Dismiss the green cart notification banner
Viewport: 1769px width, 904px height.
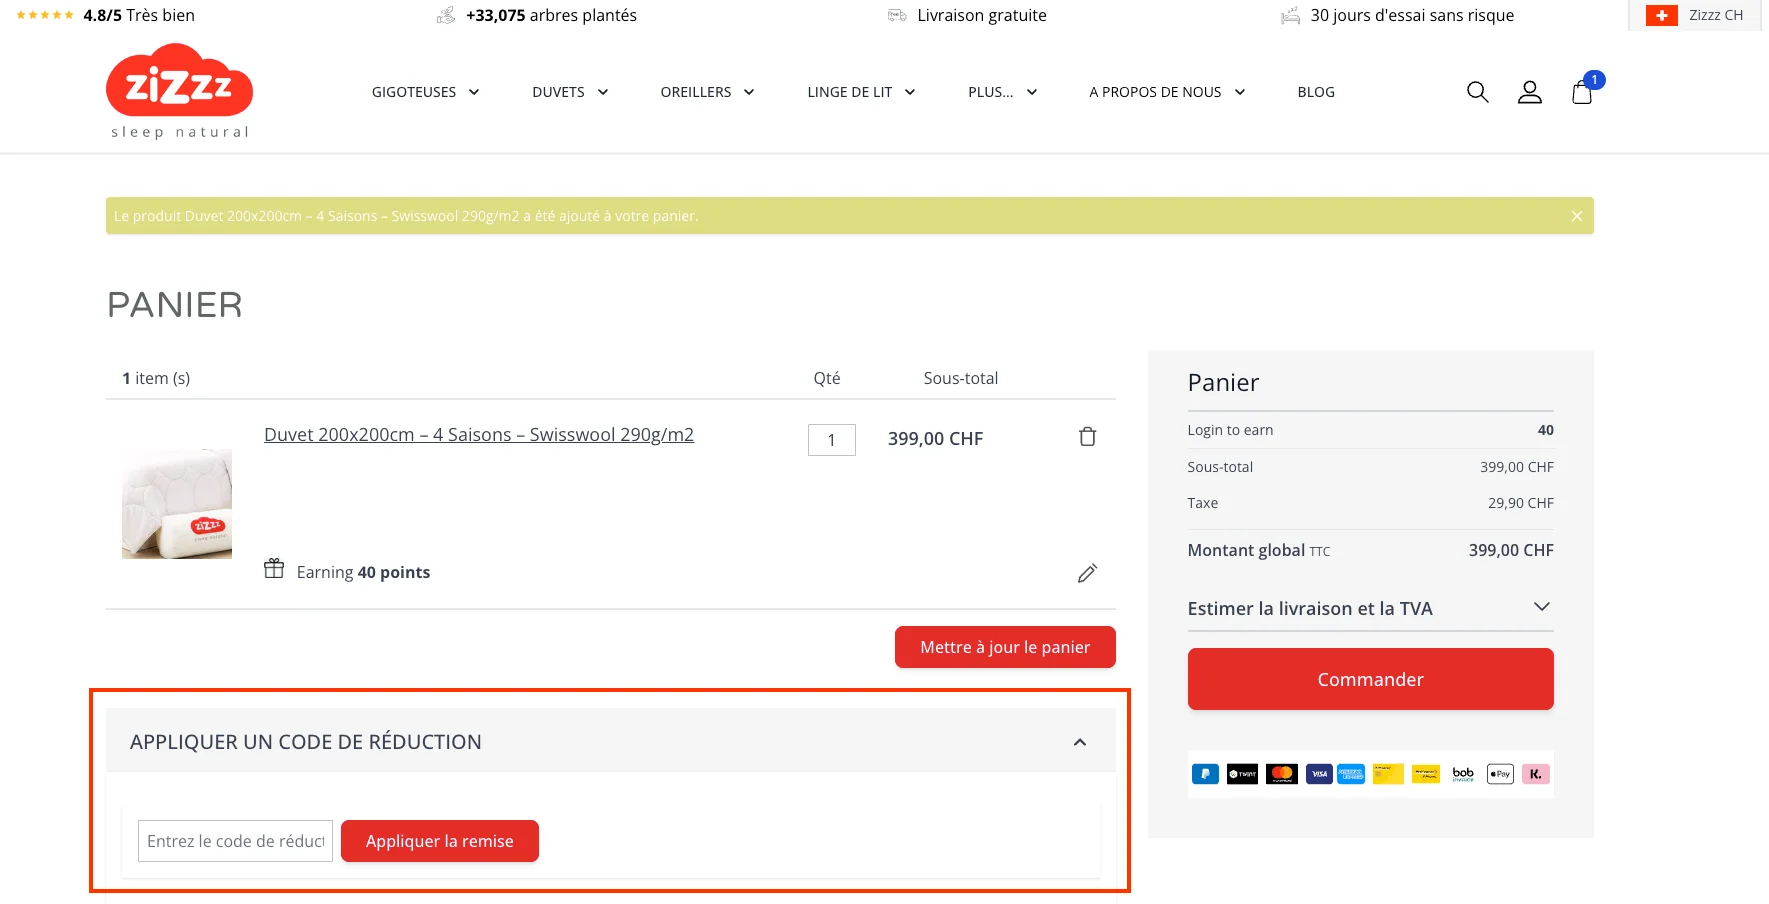1576,215
